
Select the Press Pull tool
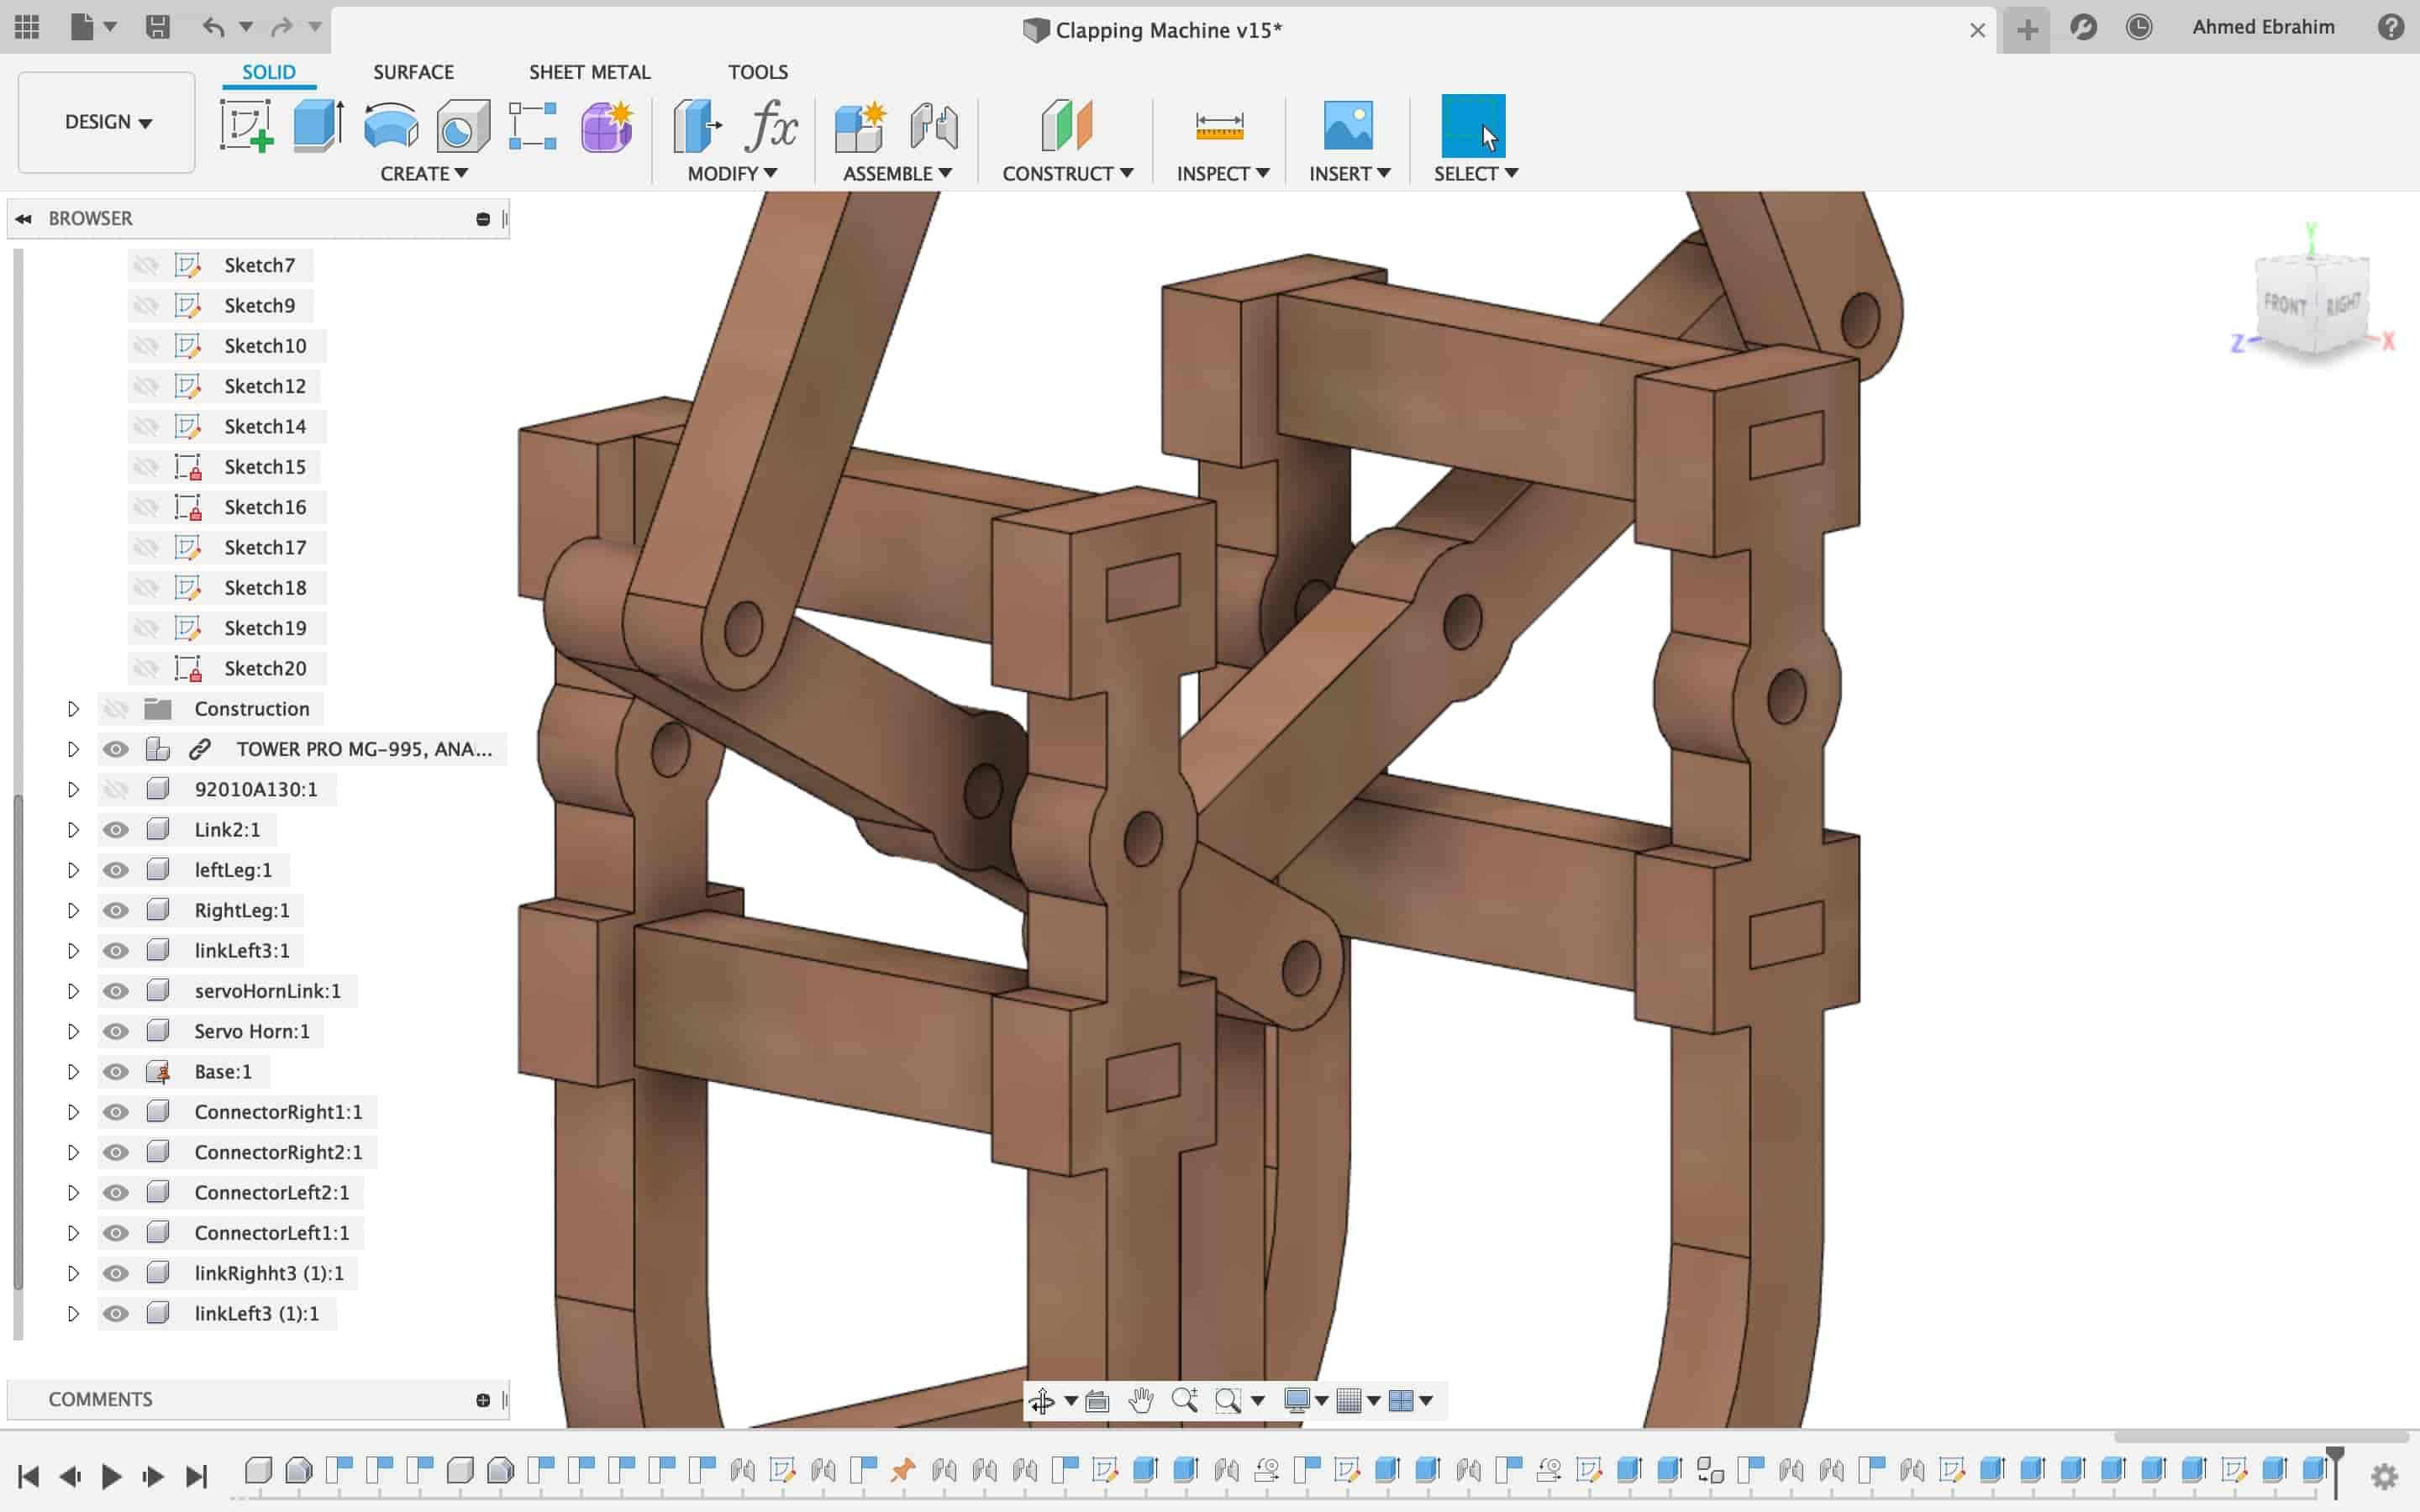tap(697, 126)
